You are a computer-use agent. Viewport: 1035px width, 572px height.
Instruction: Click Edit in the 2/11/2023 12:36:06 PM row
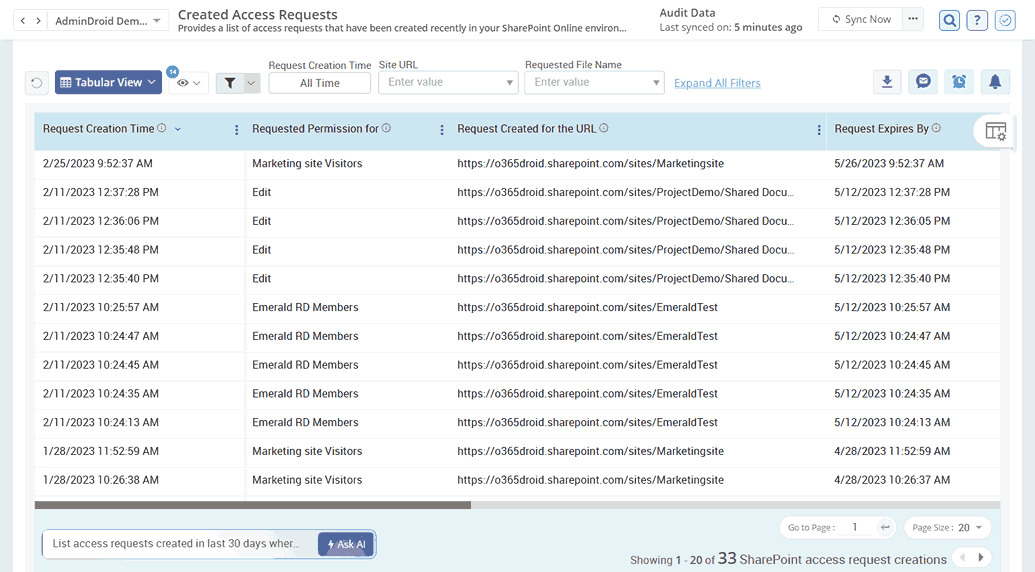[261, 221]
